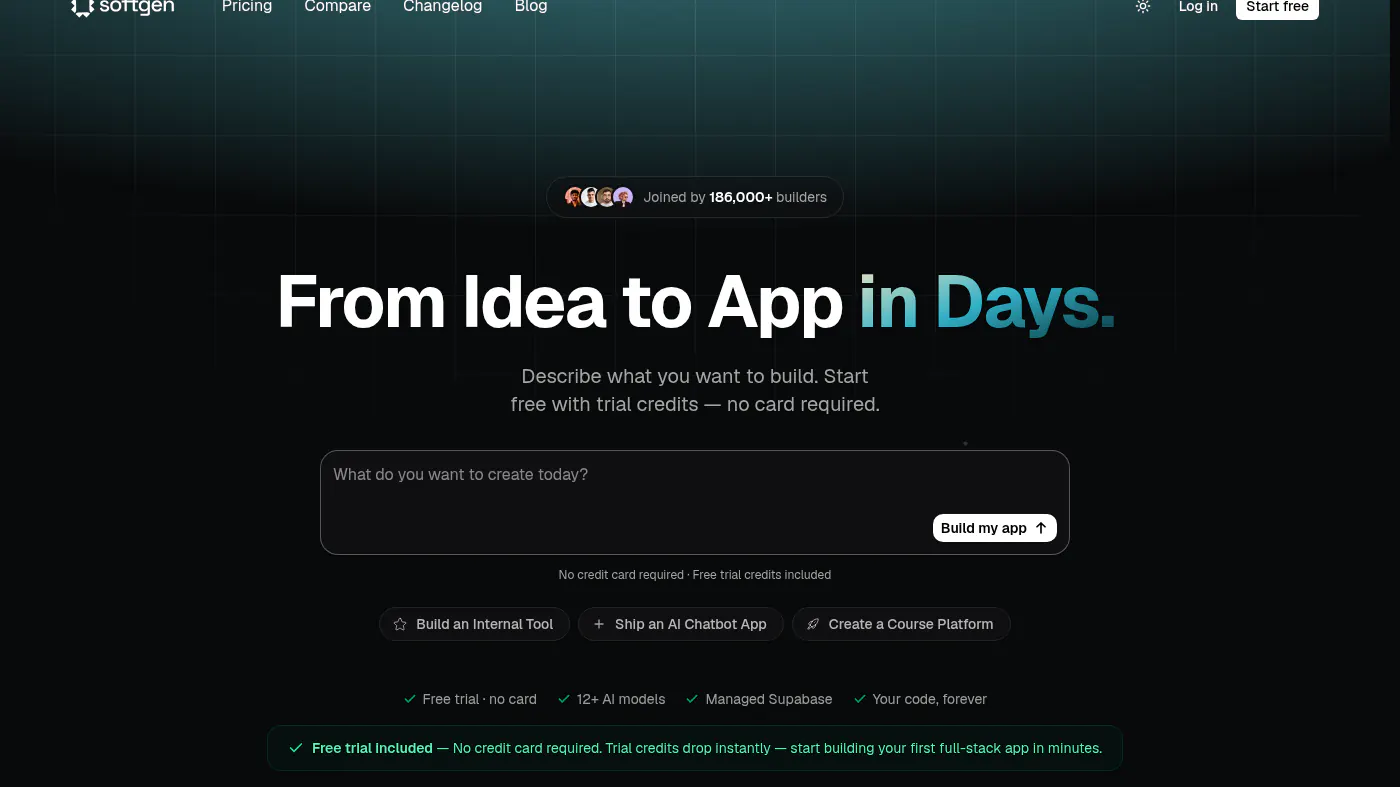
Task: Click the checkmark in the Free trial included banner
Action: tap(296, 748)
